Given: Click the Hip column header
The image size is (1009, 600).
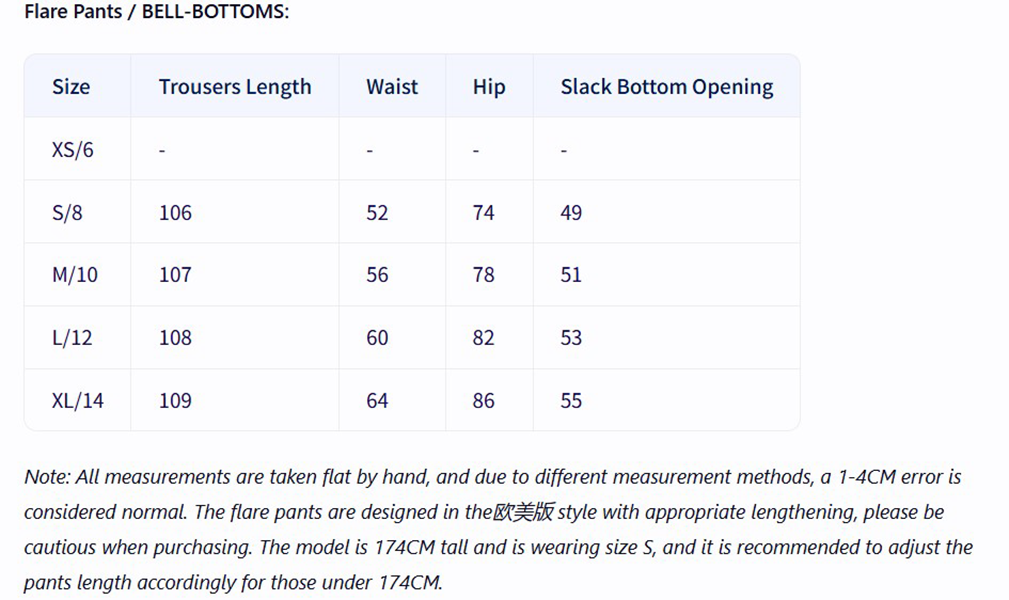Looking at the screenshot, I should 489,87.
